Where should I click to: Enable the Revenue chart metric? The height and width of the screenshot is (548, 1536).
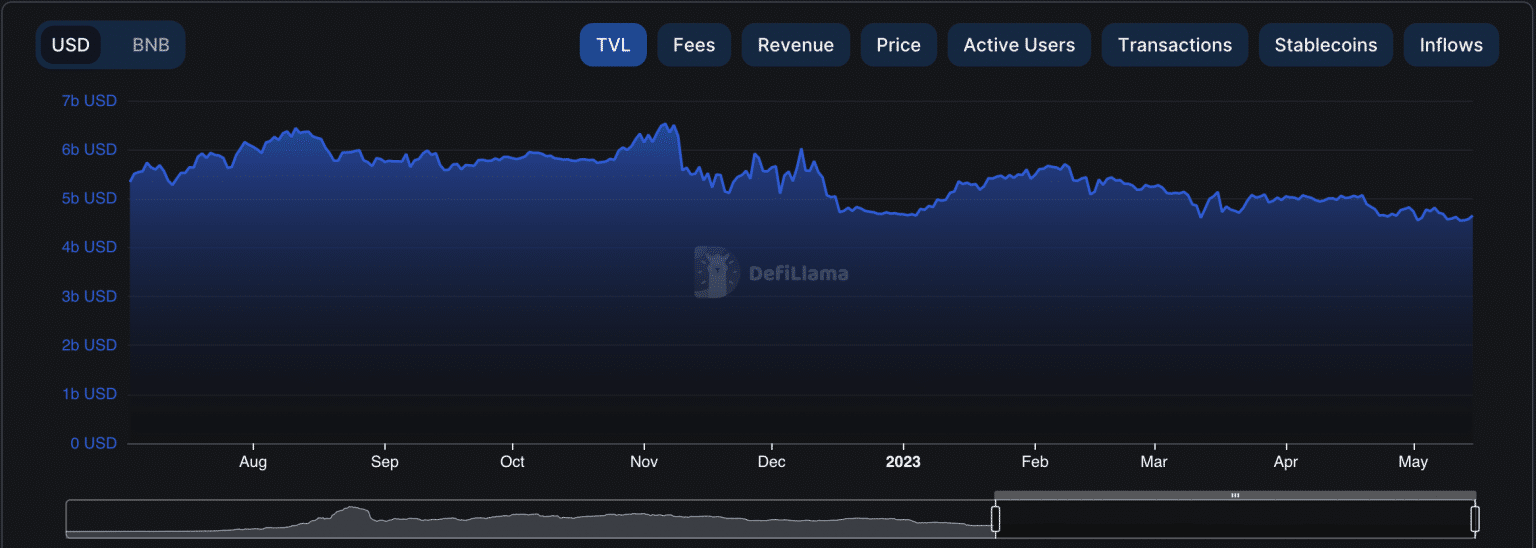click(x=795, y=45)
